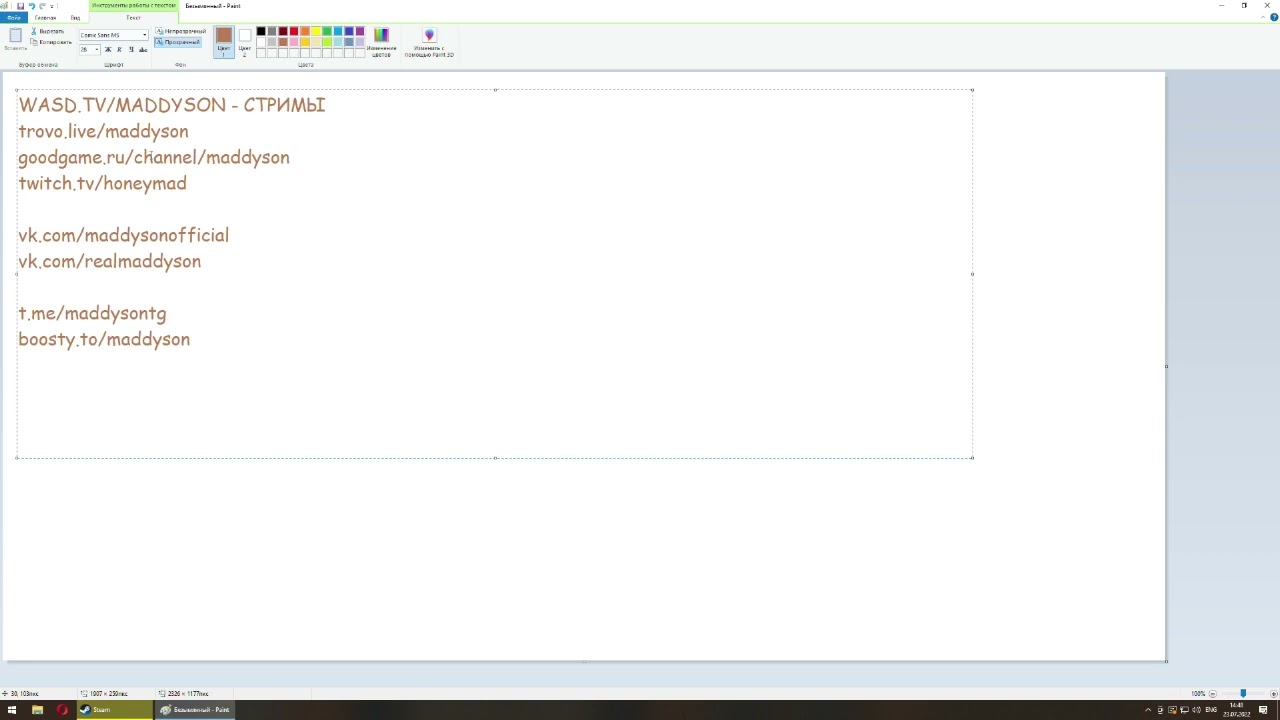Pick the orange palette color
This screenshot has width=1280, height=720.
pyautogui.click(x=305, y=32)
